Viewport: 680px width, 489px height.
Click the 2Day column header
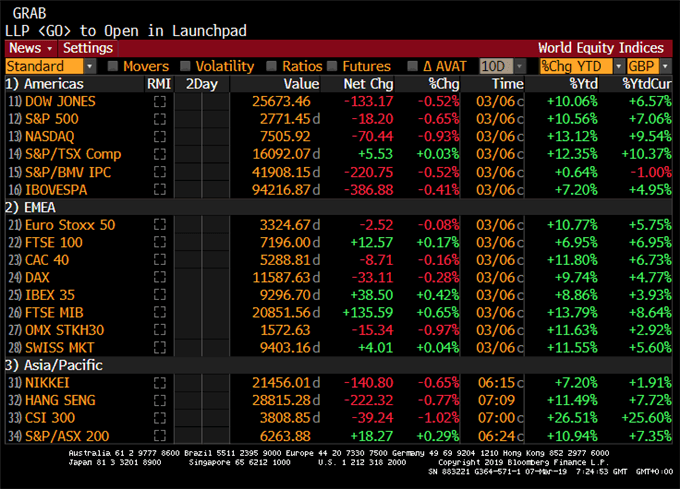pos(202,84)
